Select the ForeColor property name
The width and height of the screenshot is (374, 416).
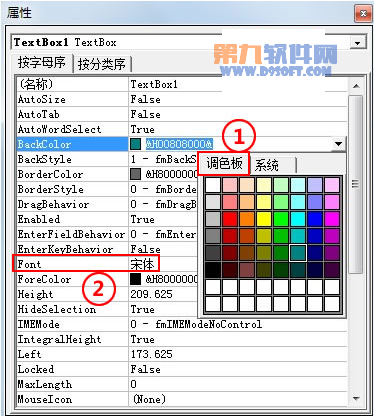[44, 279]
